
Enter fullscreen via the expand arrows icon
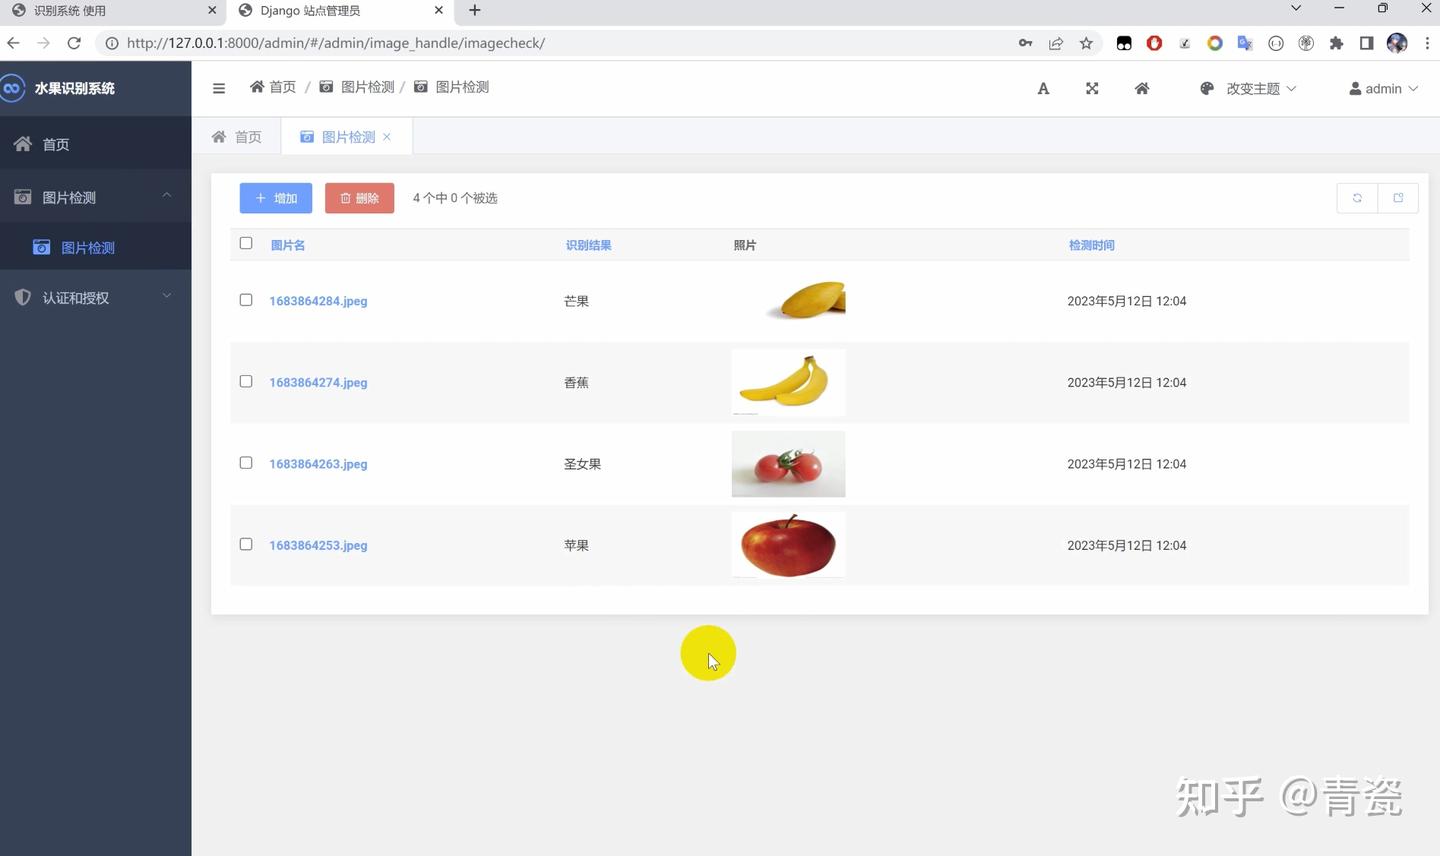tap(1092, 88)
